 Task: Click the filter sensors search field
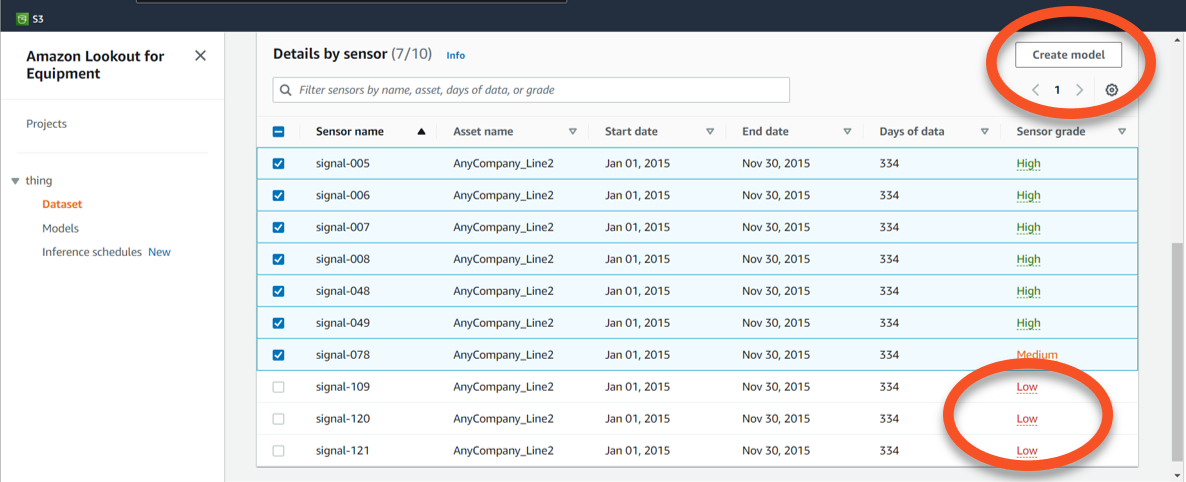531,90
